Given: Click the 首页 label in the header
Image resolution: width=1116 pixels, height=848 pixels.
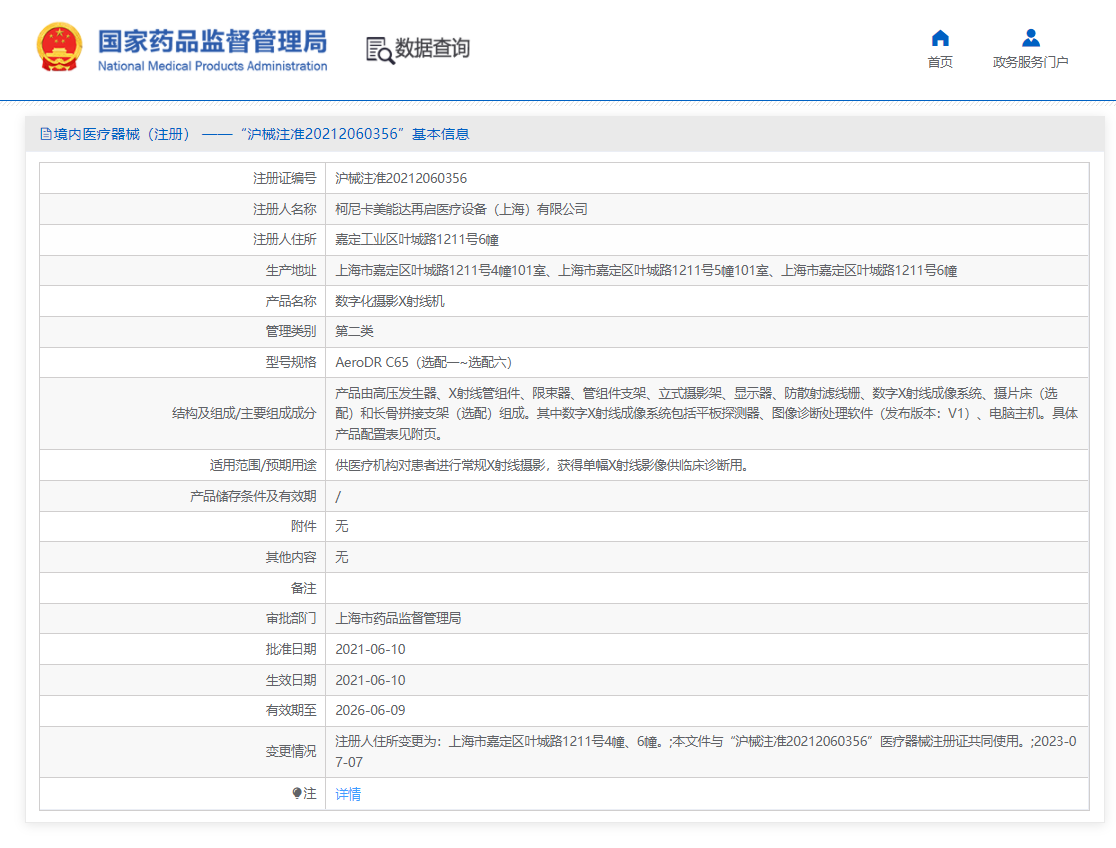Looking at the screenshot, I should 940,62.
